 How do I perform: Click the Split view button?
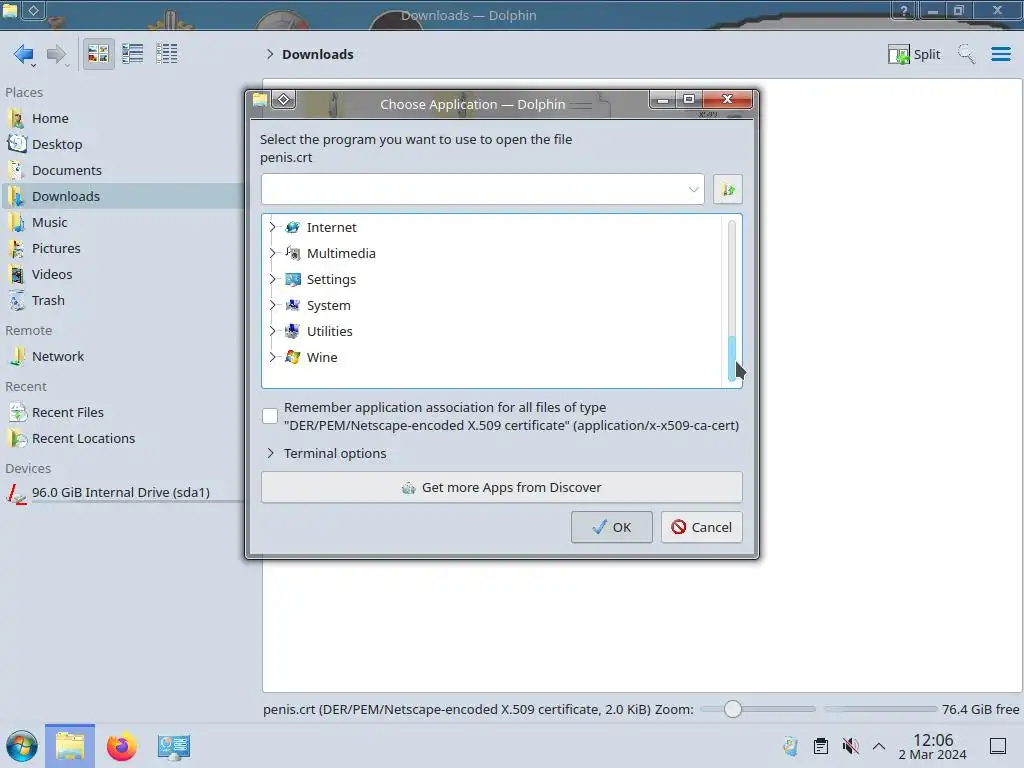point(914,54)
